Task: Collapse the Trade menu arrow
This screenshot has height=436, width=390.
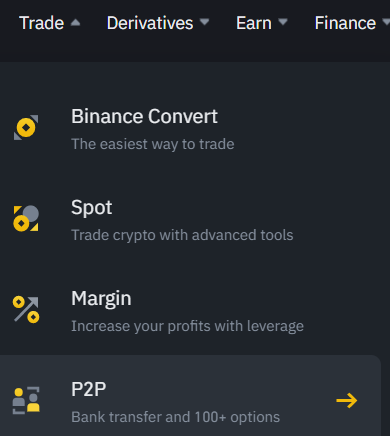Action: [x=76, y=22]
